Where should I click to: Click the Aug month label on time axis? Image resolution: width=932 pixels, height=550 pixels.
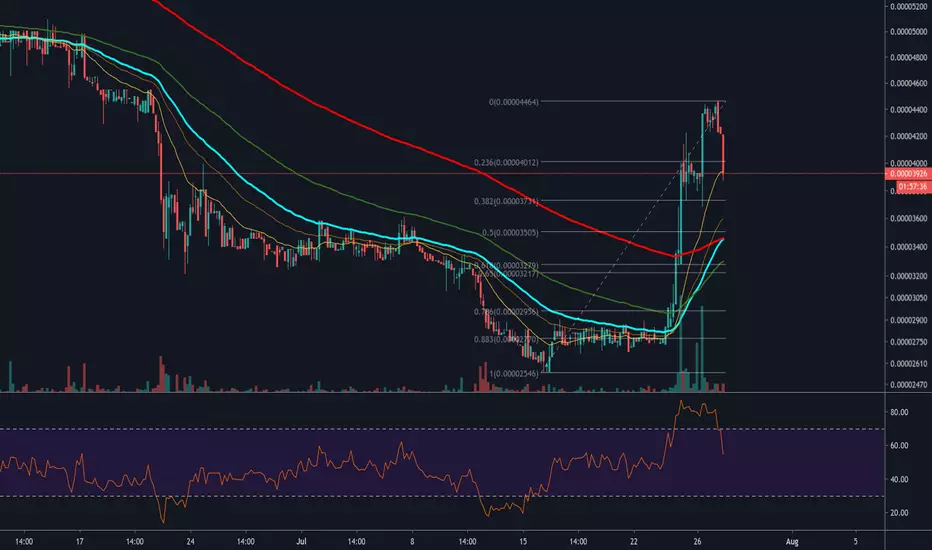pos(792,542)
